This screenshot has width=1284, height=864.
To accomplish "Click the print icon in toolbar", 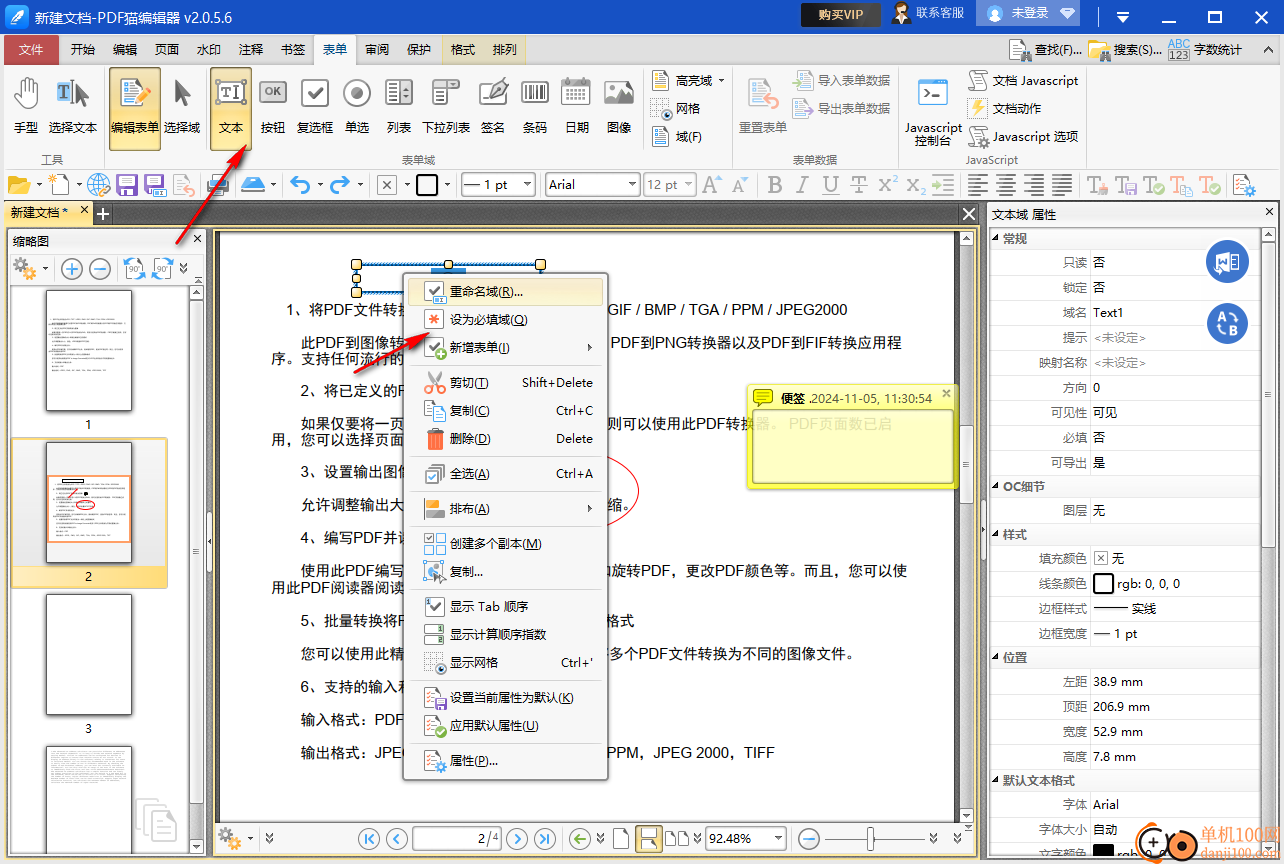I will [x=217, y=185].
